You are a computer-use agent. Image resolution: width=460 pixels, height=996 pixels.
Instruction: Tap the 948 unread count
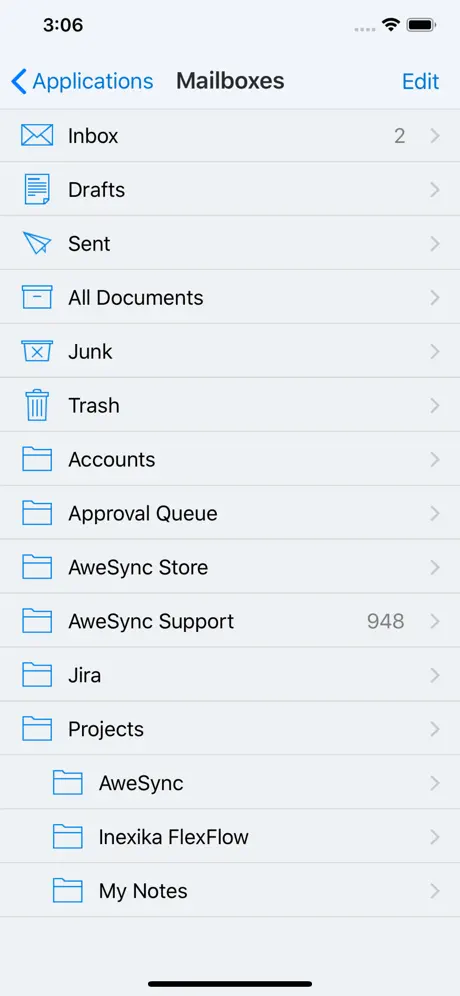coord(386,621)
